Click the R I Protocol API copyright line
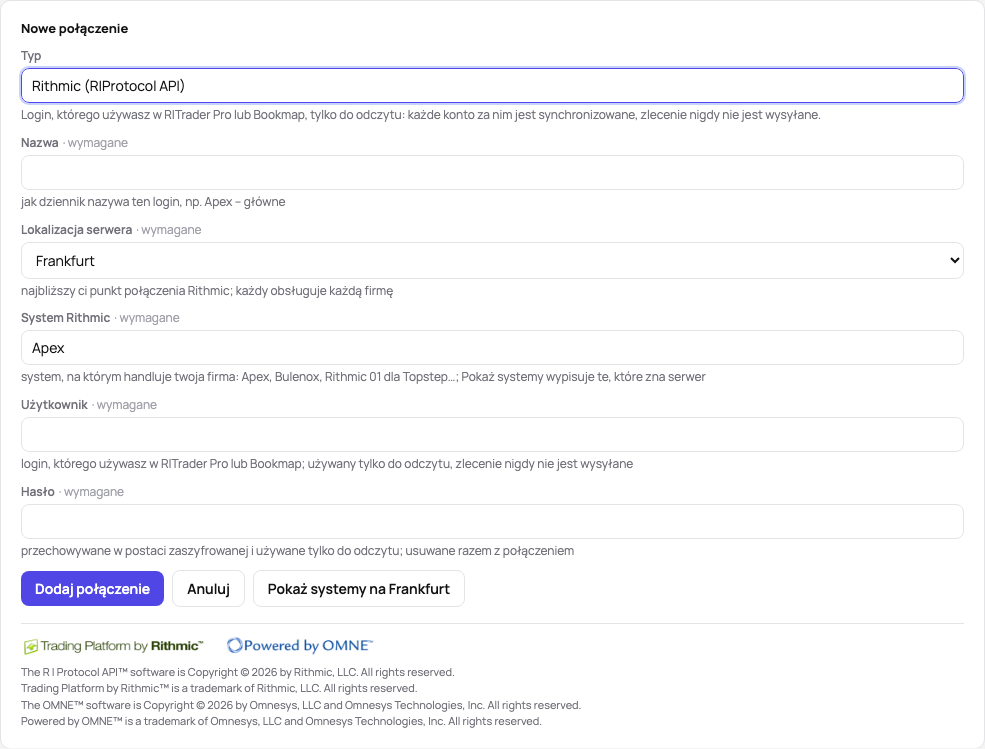 click(x=237, y=672)
